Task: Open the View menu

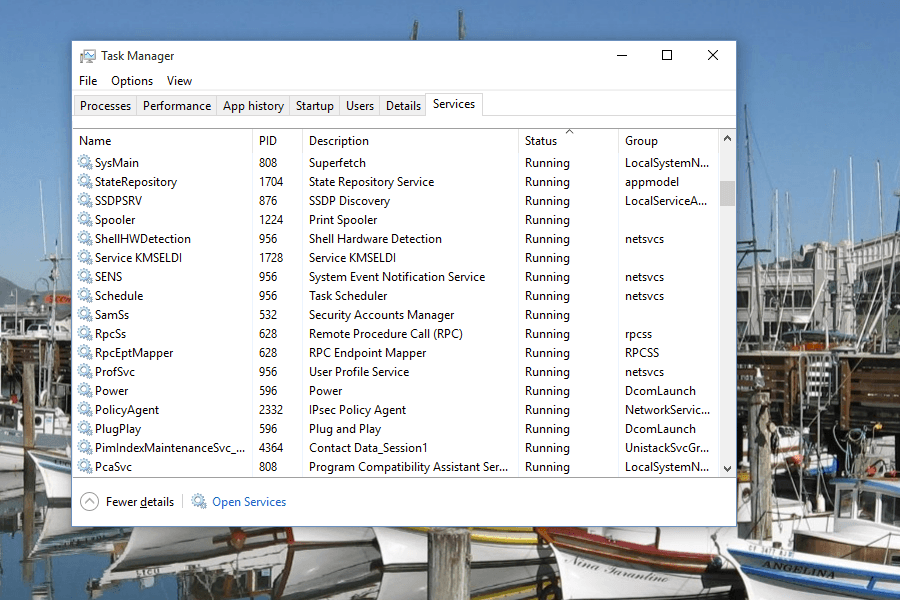Action: (179, 81)
